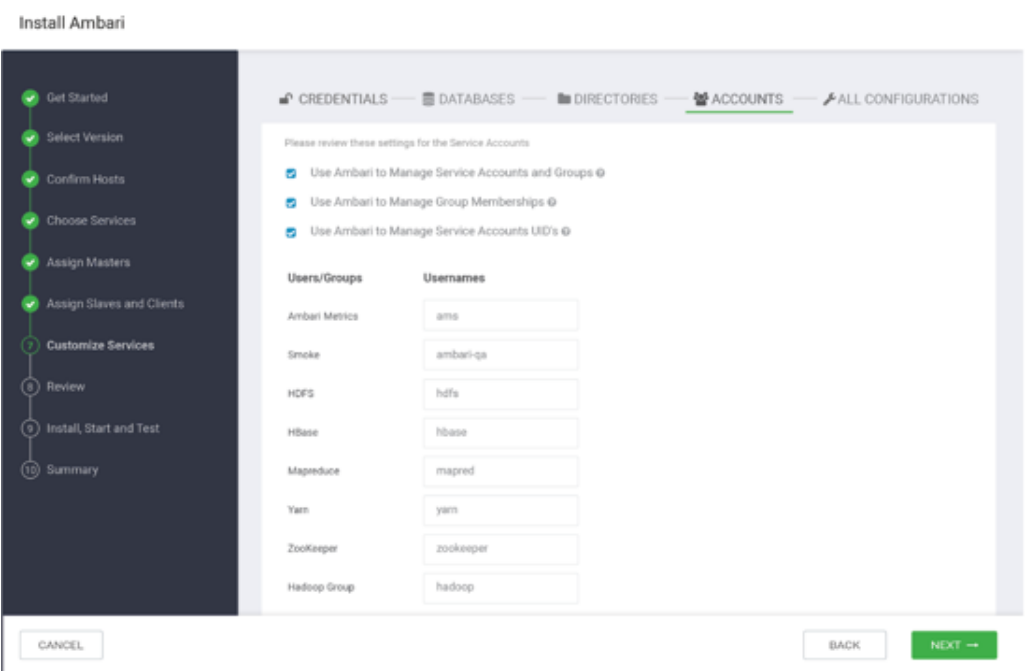Go to Get Started step

(77, 98)
